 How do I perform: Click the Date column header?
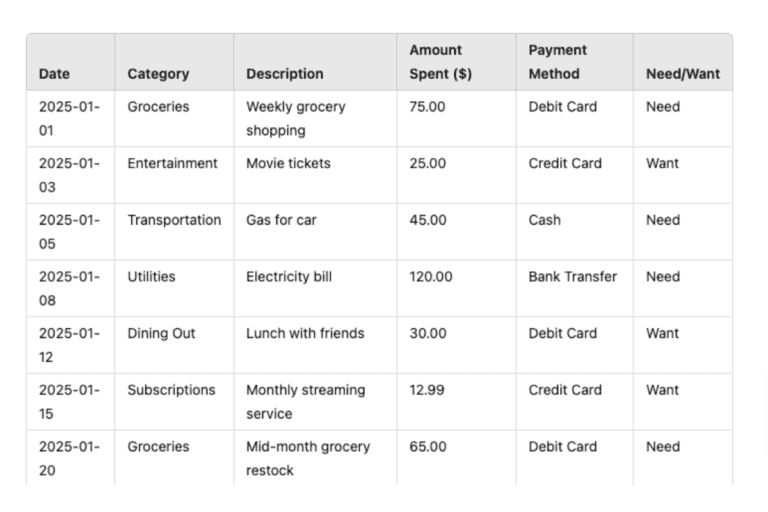54,74
